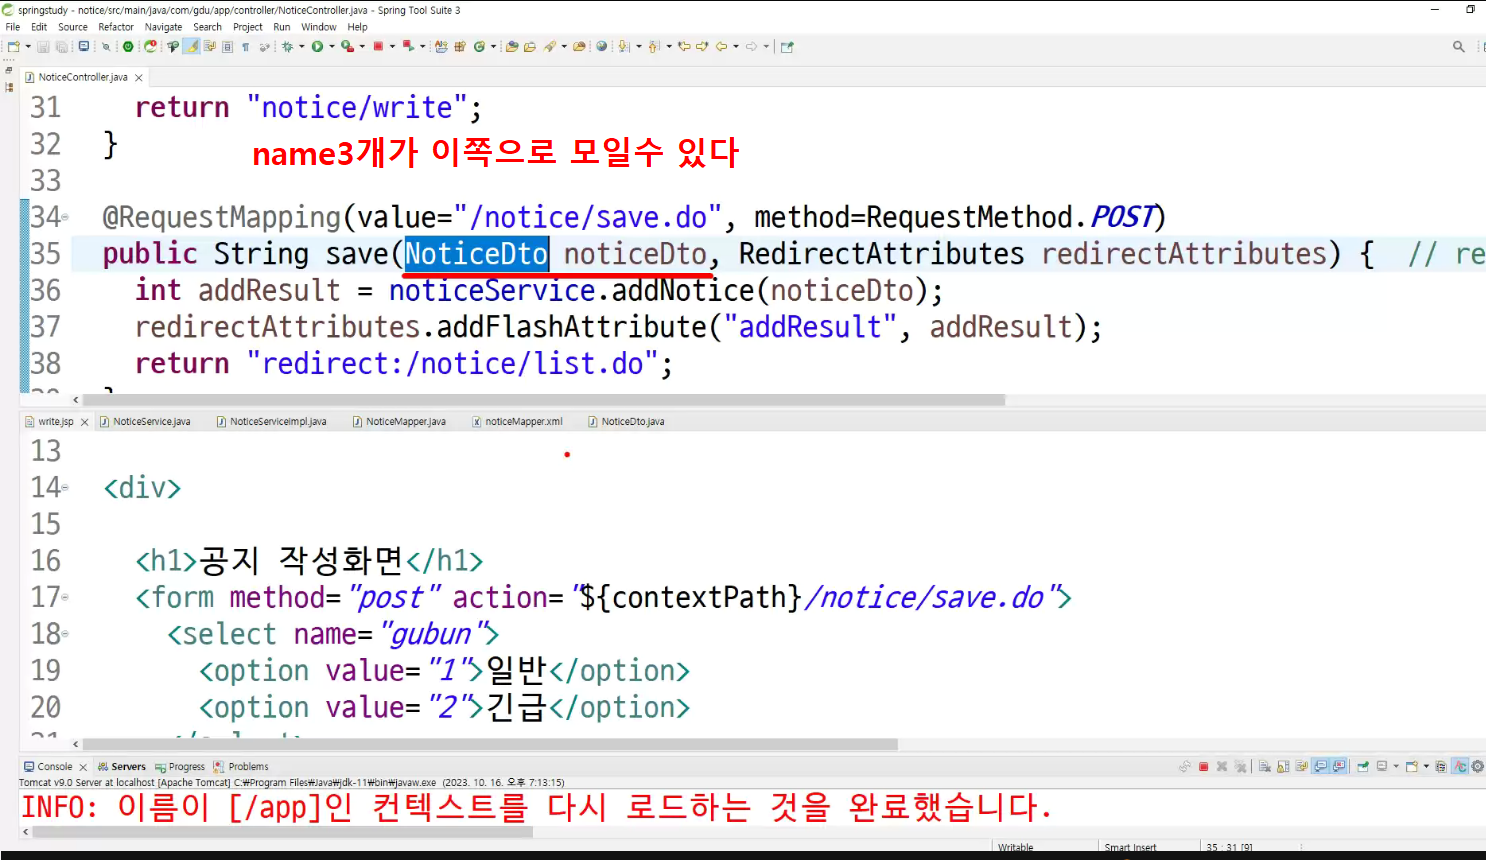Toggle console Scroll Lock icon
This screenshot has height=860, width=1486.
(x=1283, y=767)
